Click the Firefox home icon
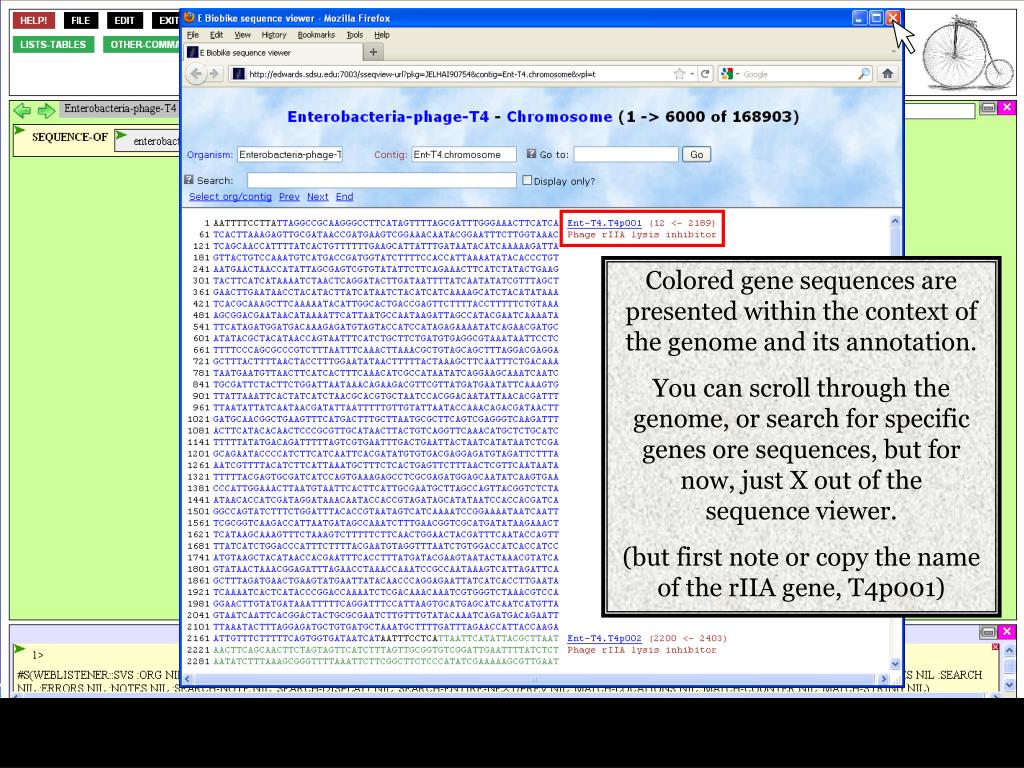Viewport: 1024px width, 768px height. [887, 73]
